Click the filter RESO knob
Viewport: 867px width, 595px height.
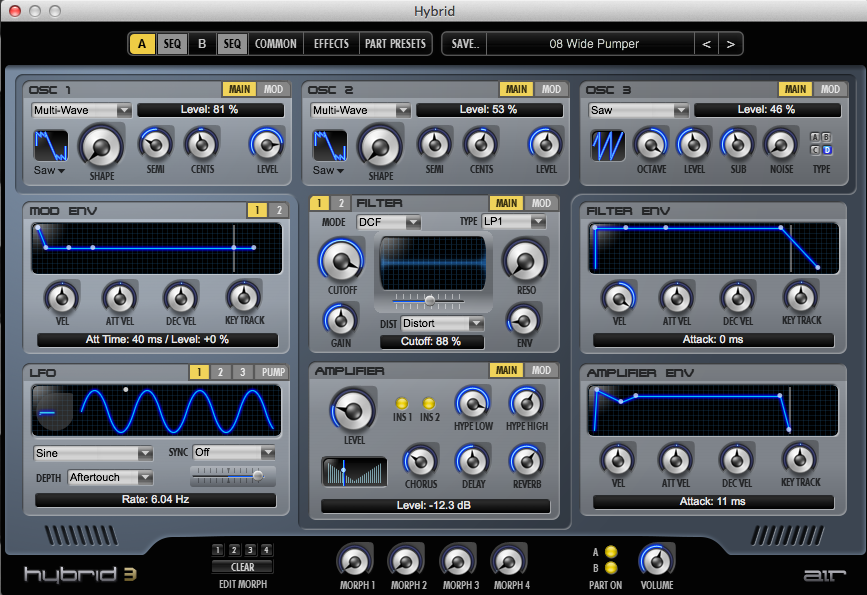[525, 261]
